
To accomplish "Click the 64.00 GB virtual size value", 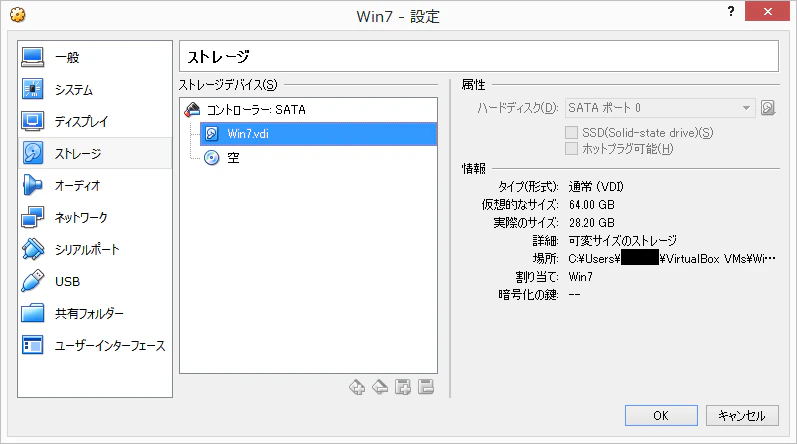I will (592, 205).
